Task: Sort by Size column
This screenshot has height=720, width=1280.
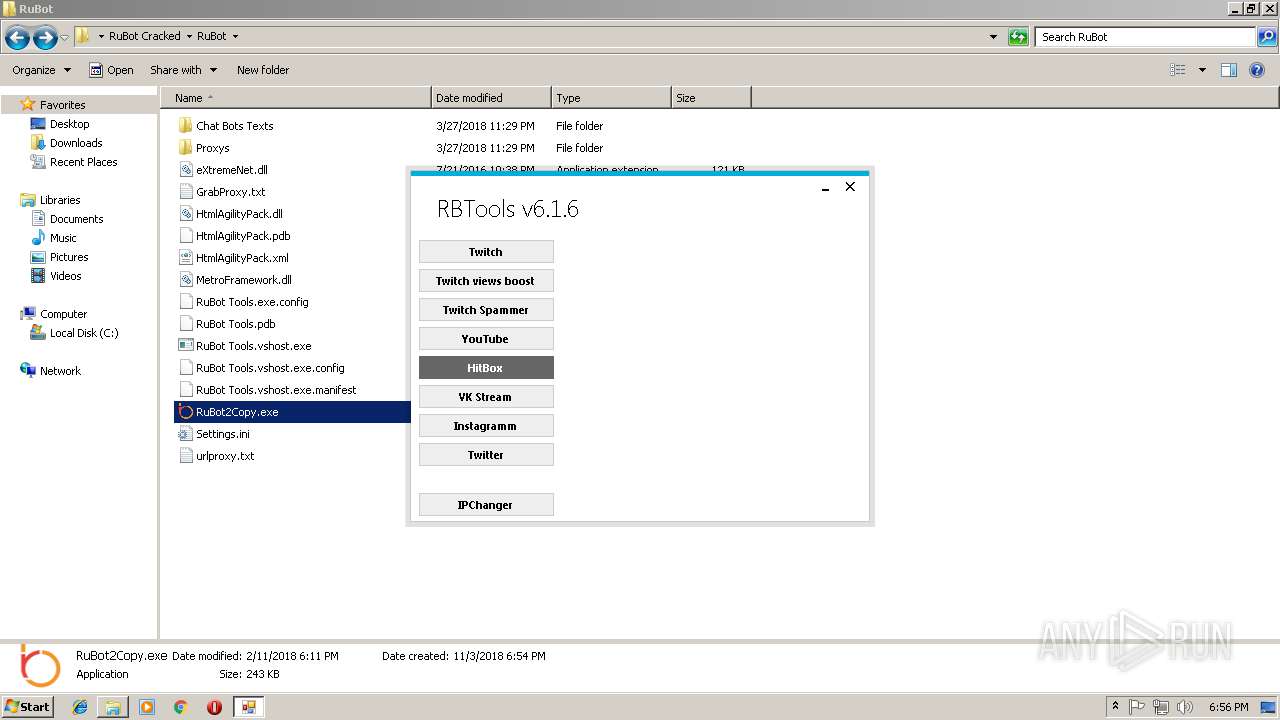Action: coord(711,98)
